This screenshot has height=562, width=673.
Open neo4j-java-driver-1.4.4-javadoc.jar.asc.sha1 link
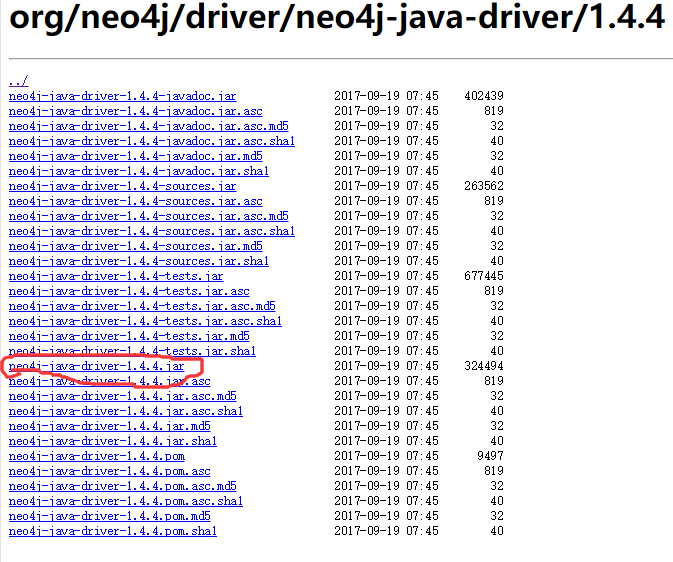click(152, 141)
